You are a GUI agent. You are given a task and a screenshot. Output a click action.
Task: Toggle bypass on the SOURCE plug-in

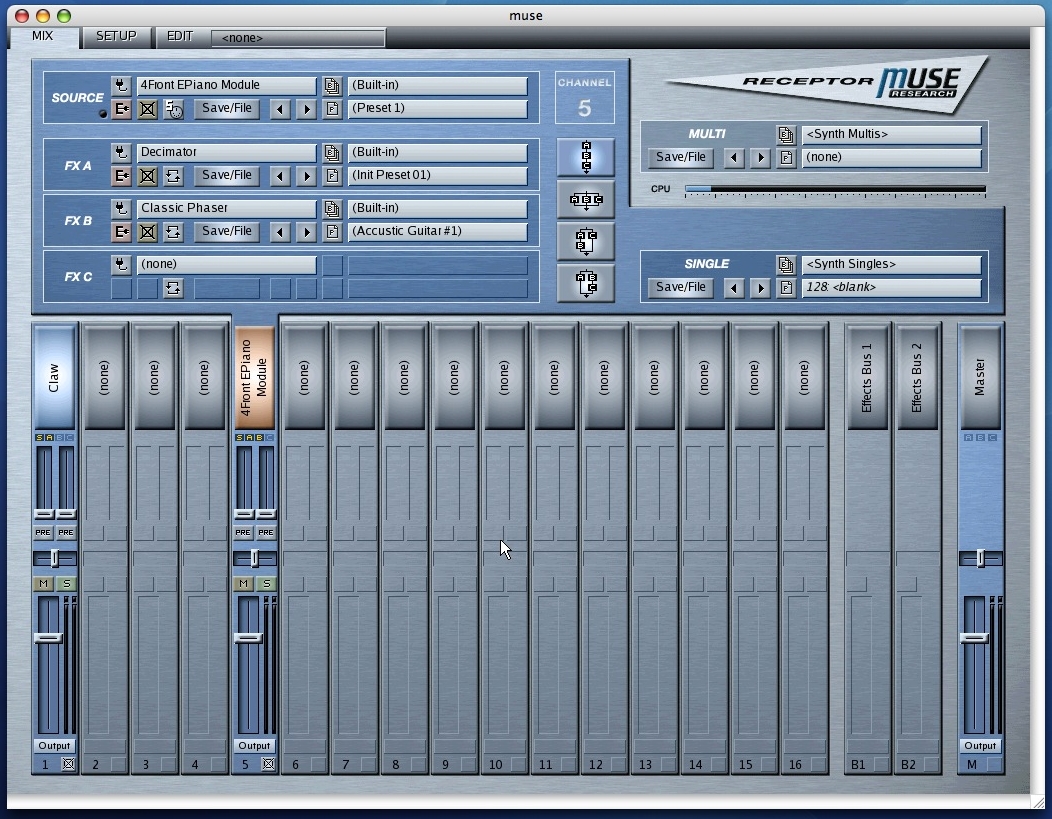click(x=147, y=109)
